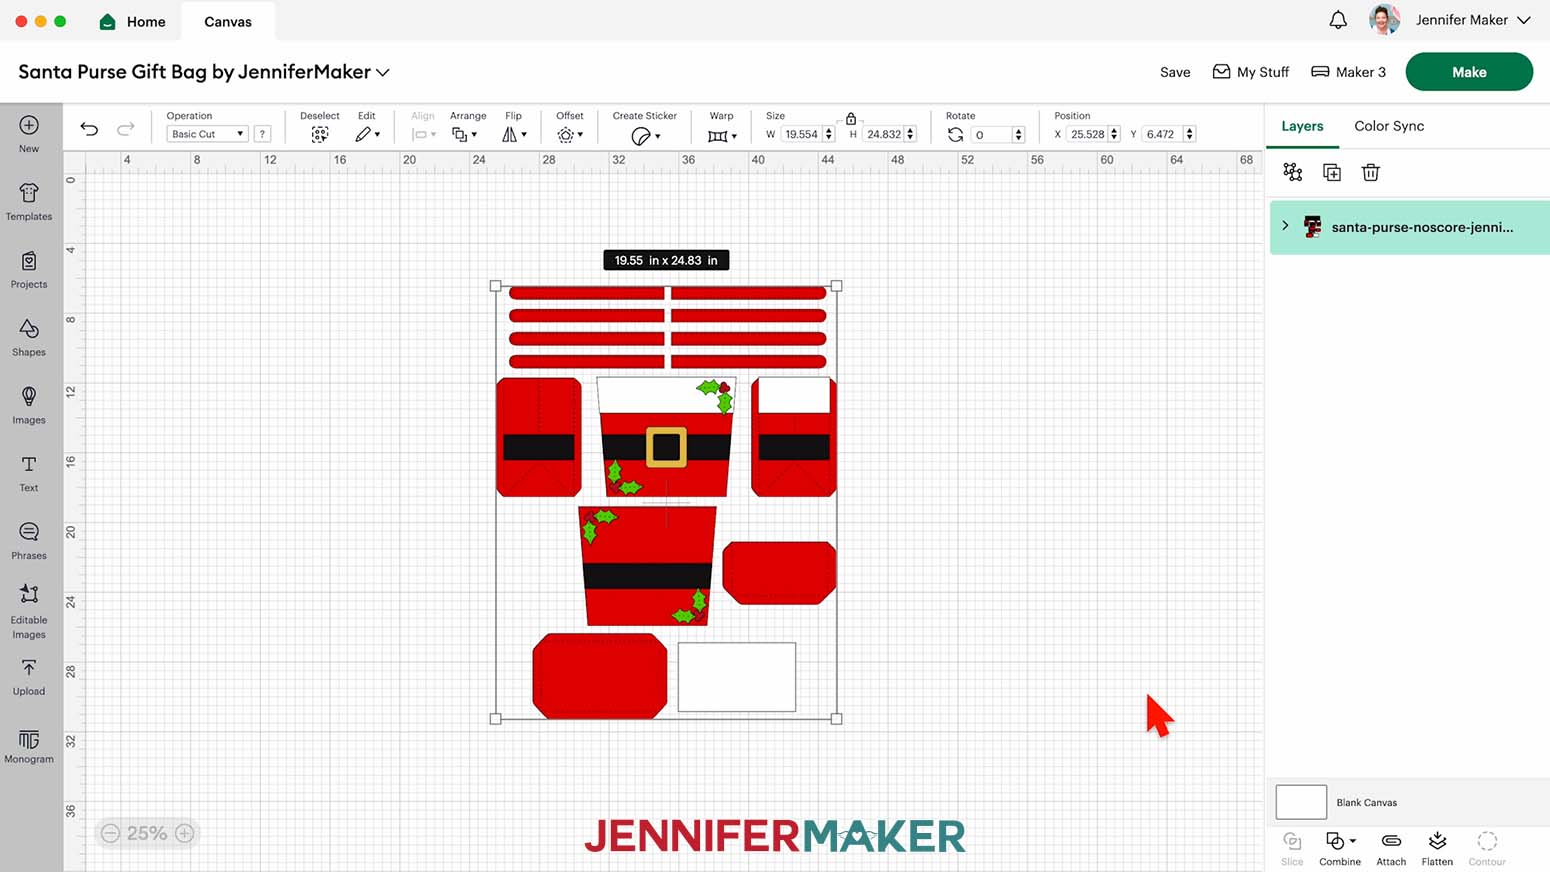1550x872 pixels.
Task: Choose the Maker 3 machine selector
Action: tap(1348, 72)
